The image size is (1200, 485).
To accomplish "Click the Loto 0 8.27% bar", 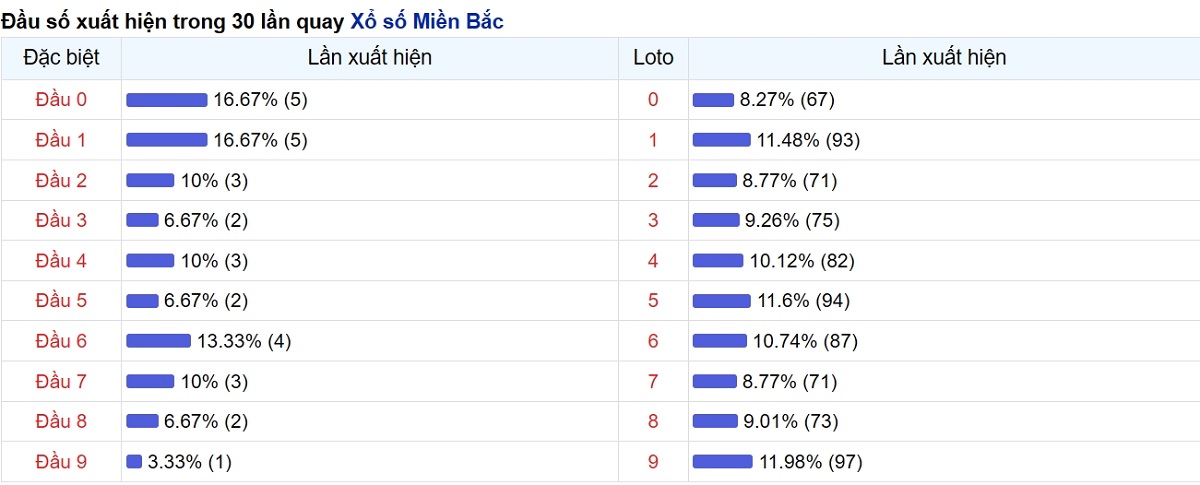I will click(x=713, y=100).
